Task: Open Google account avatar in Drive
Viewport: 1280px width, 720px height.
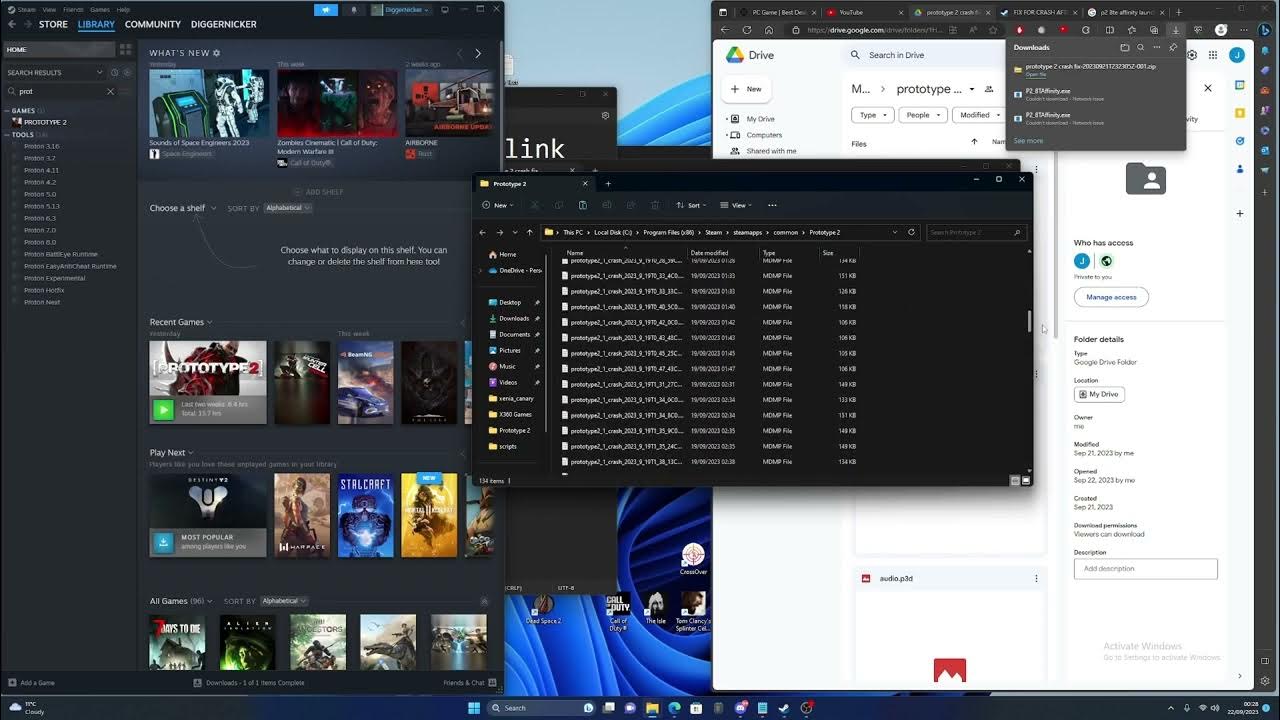Action: (x=1237, y=55)
